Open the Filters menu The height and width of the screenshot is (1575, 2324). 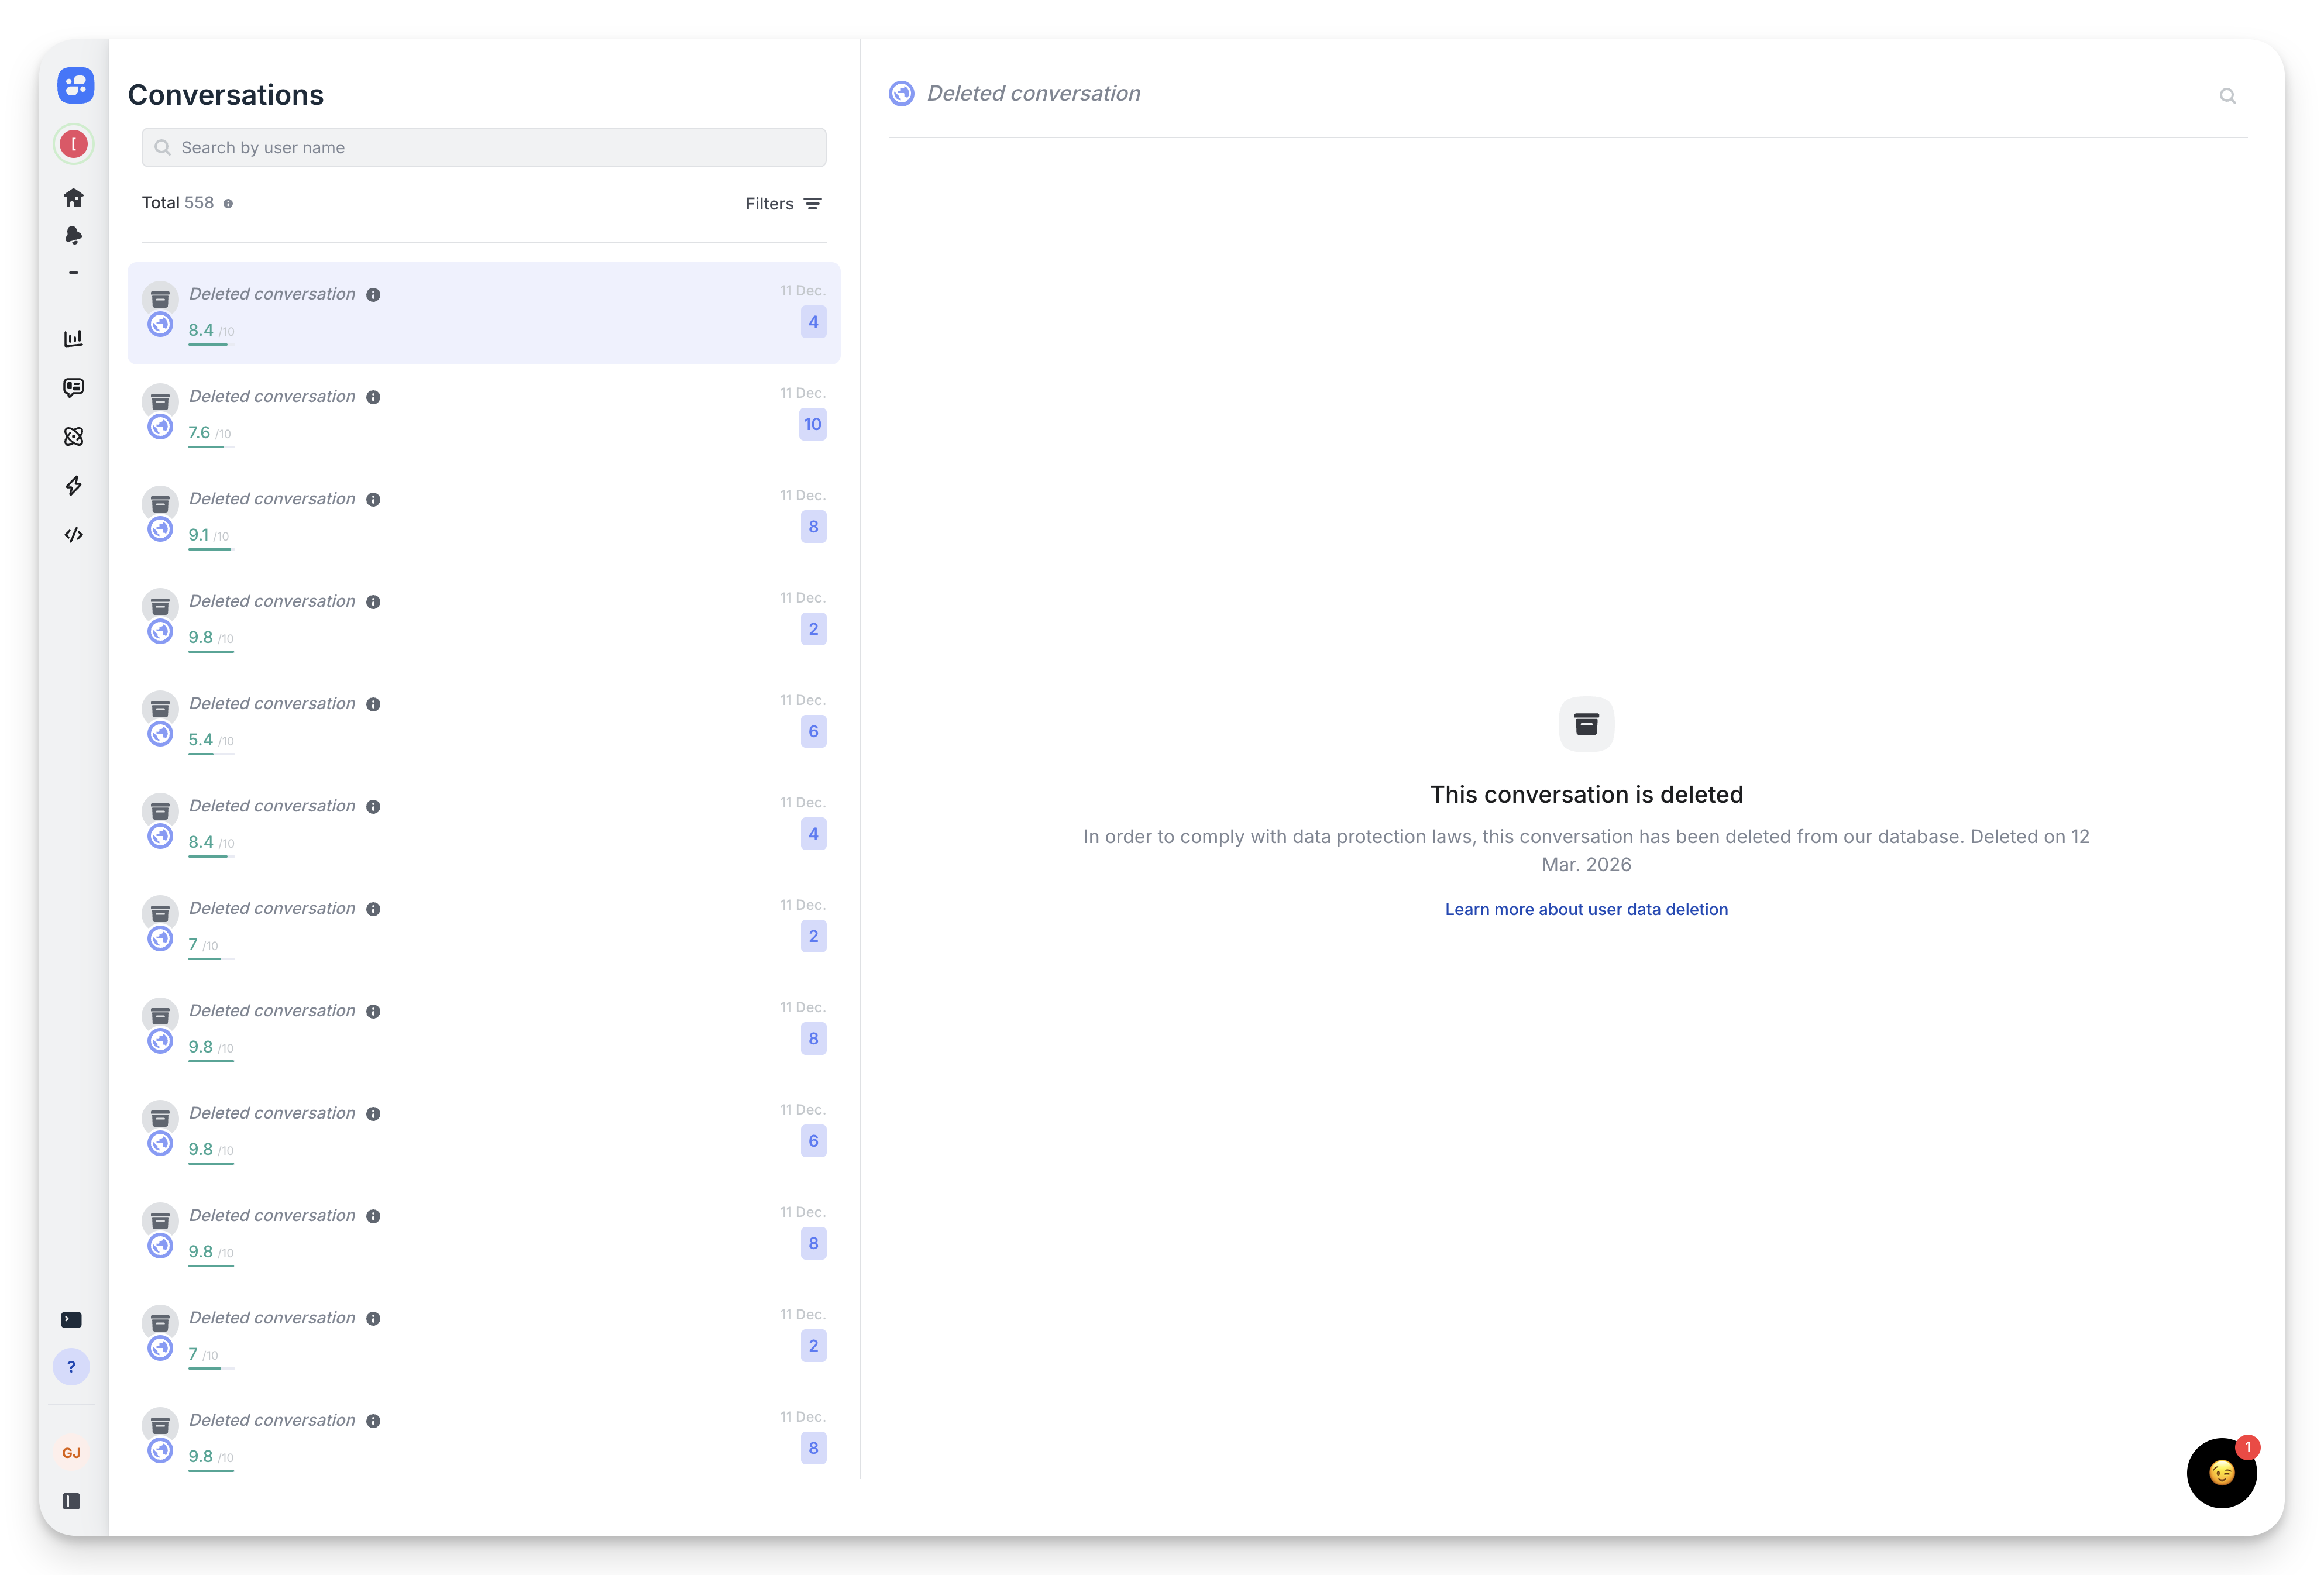[x=783, y=204]
